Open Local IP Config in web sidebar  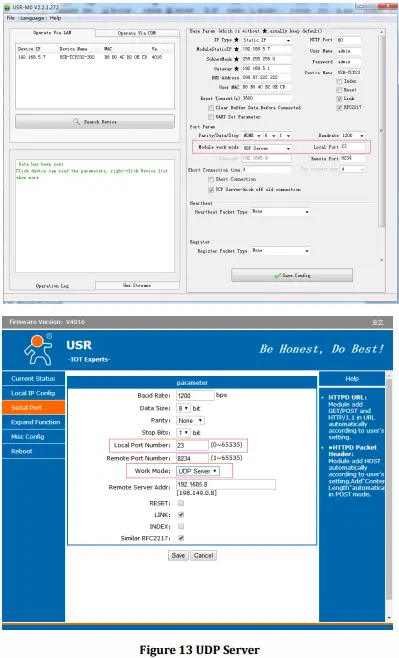coord(33,393)
